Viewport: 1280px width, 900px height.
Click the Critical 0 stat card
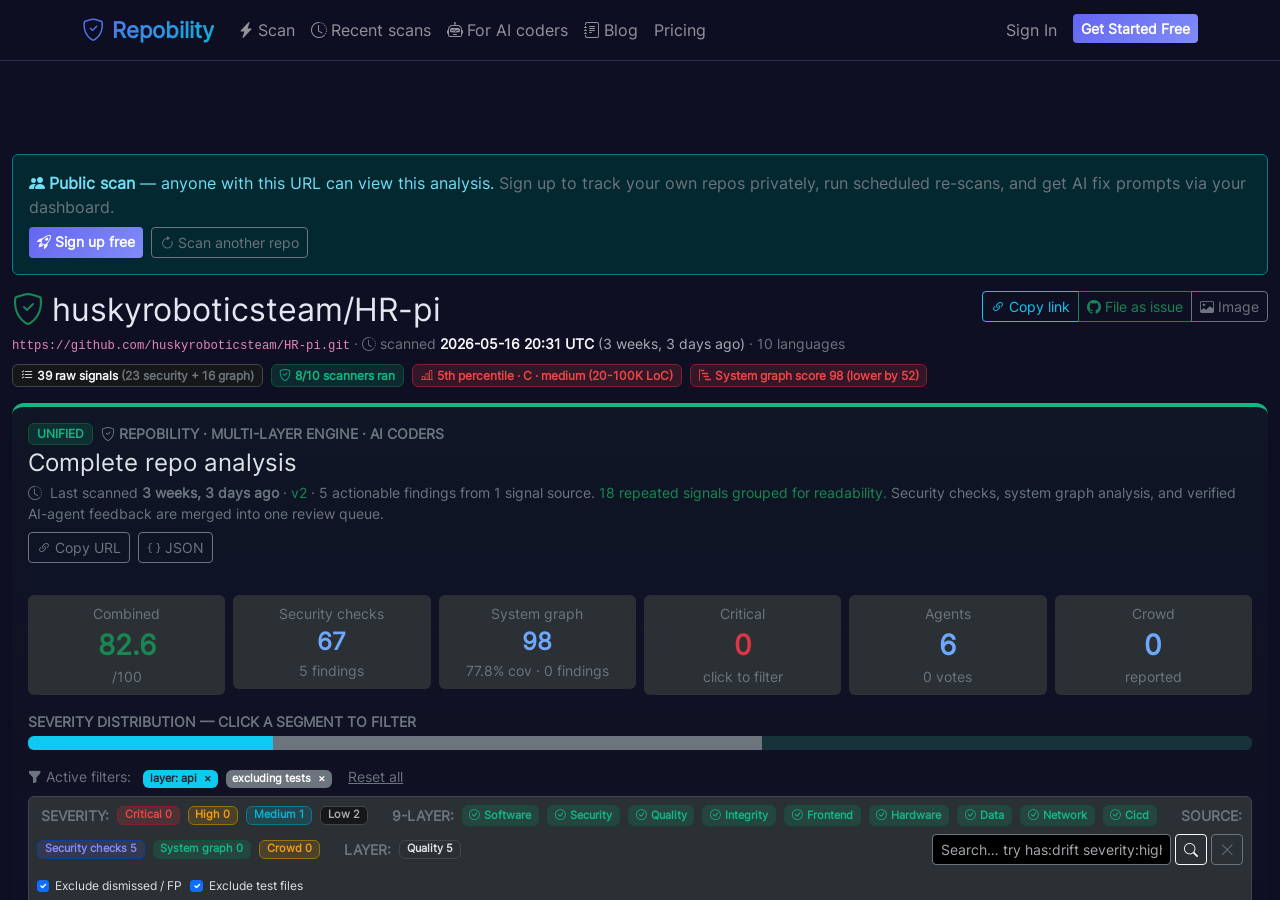click(x=742, y=645)
